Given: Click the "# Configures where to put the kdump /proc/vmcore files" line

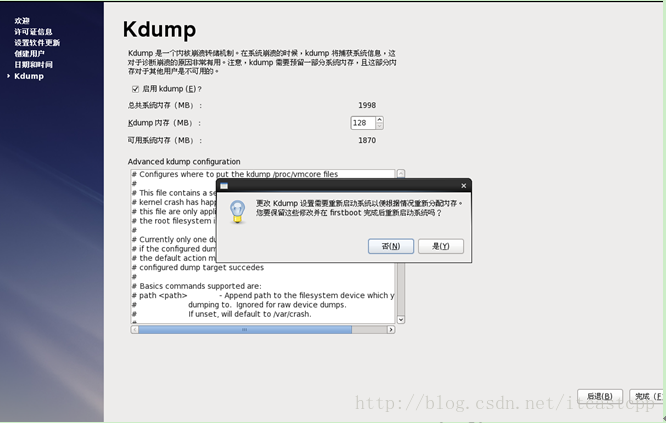Looking at the screenshot, I should [x=234, y=174].
